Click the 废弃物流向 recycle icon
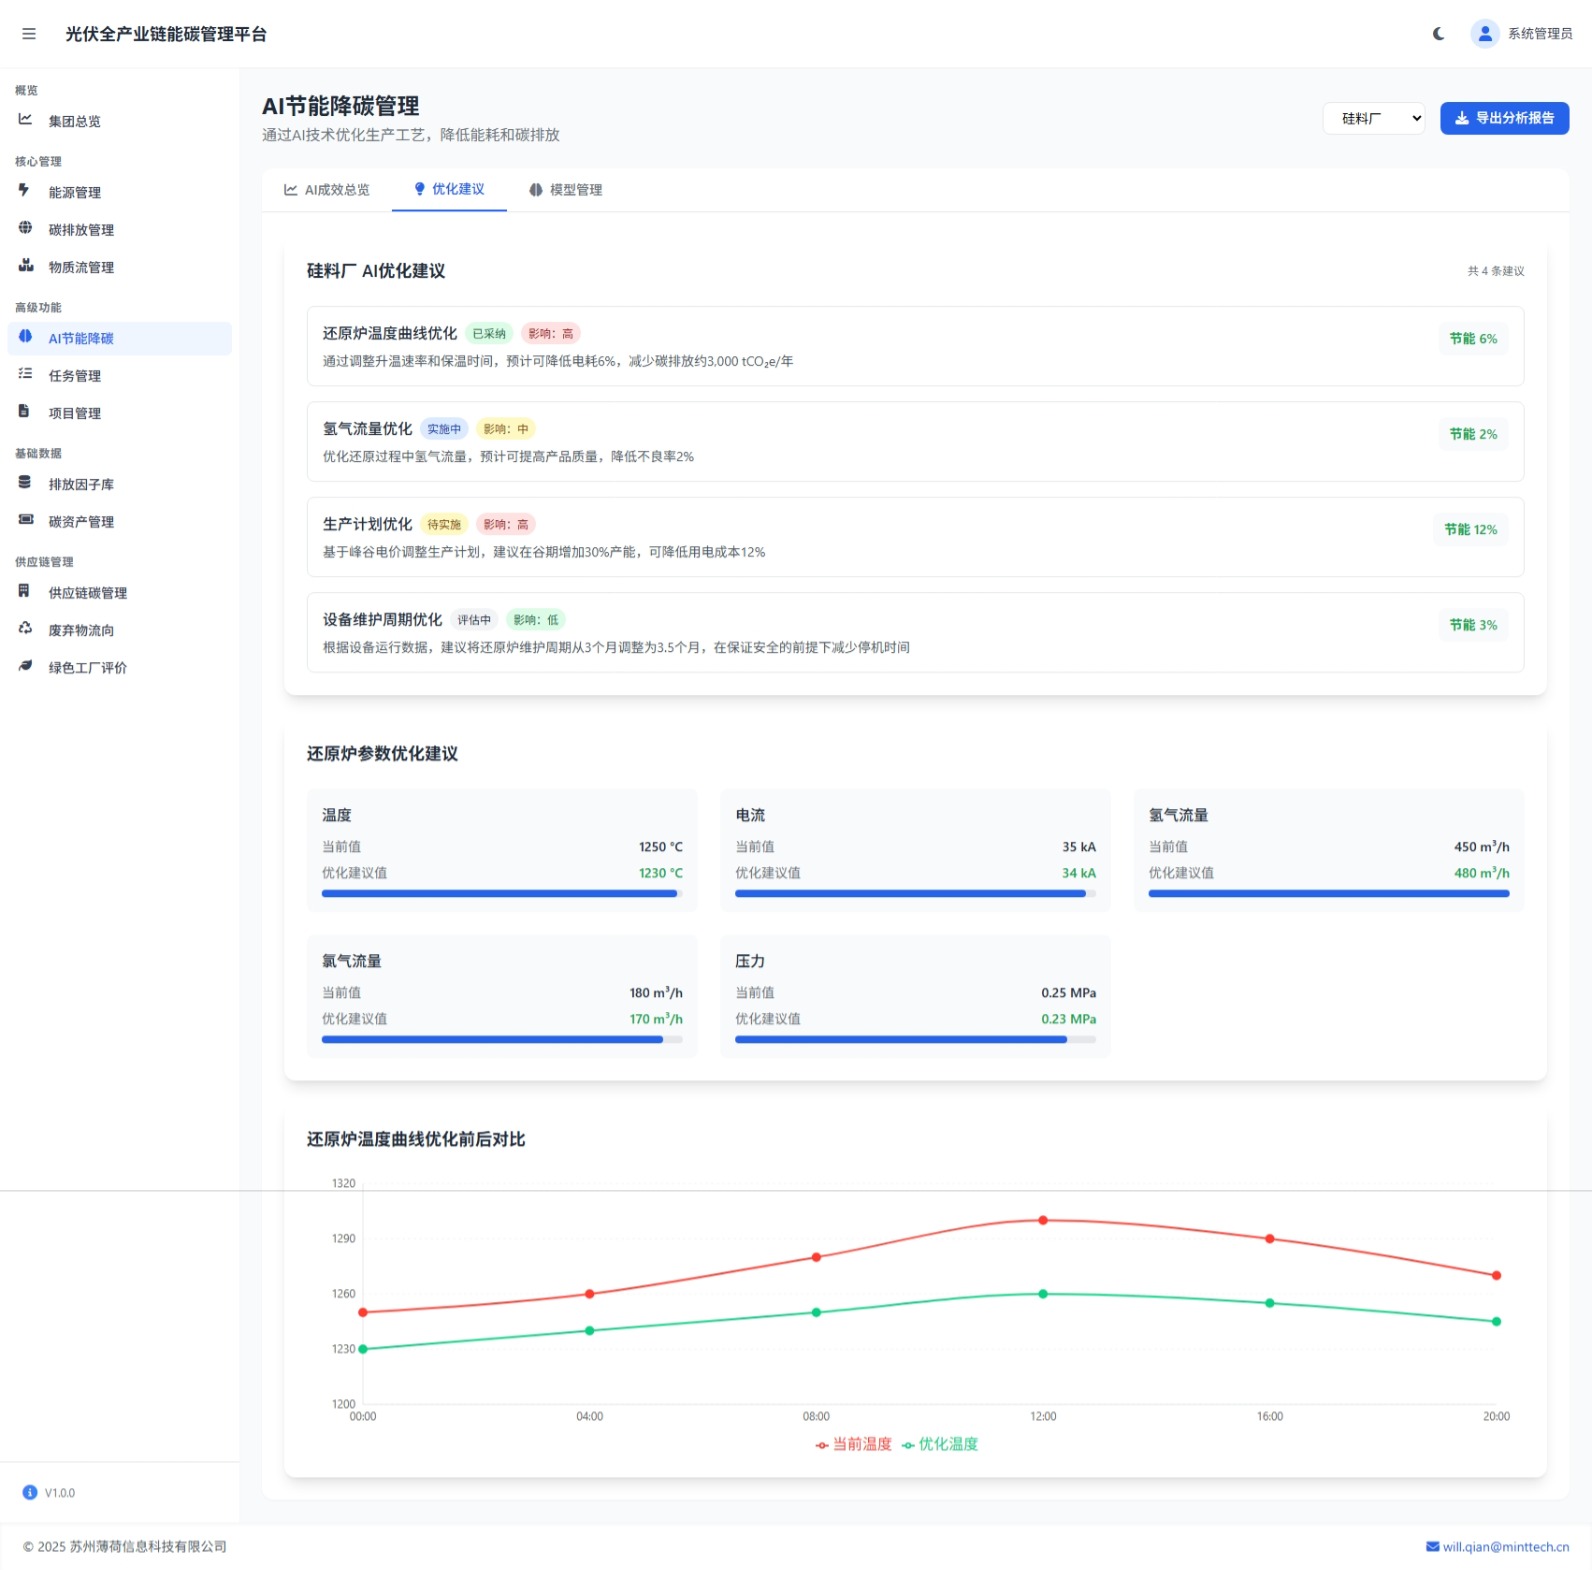 (25, 629)
